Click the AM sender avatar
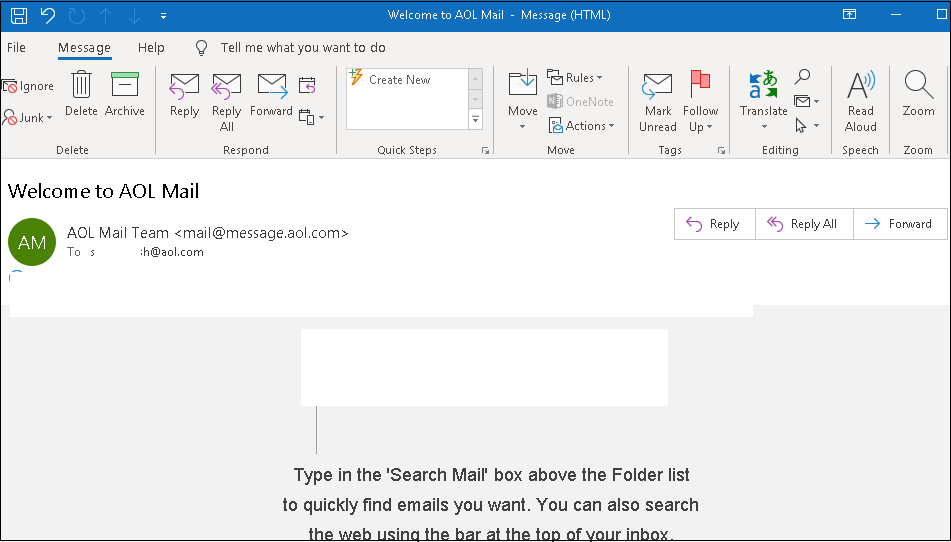This screenshot has height=542, width=951. 32,242
